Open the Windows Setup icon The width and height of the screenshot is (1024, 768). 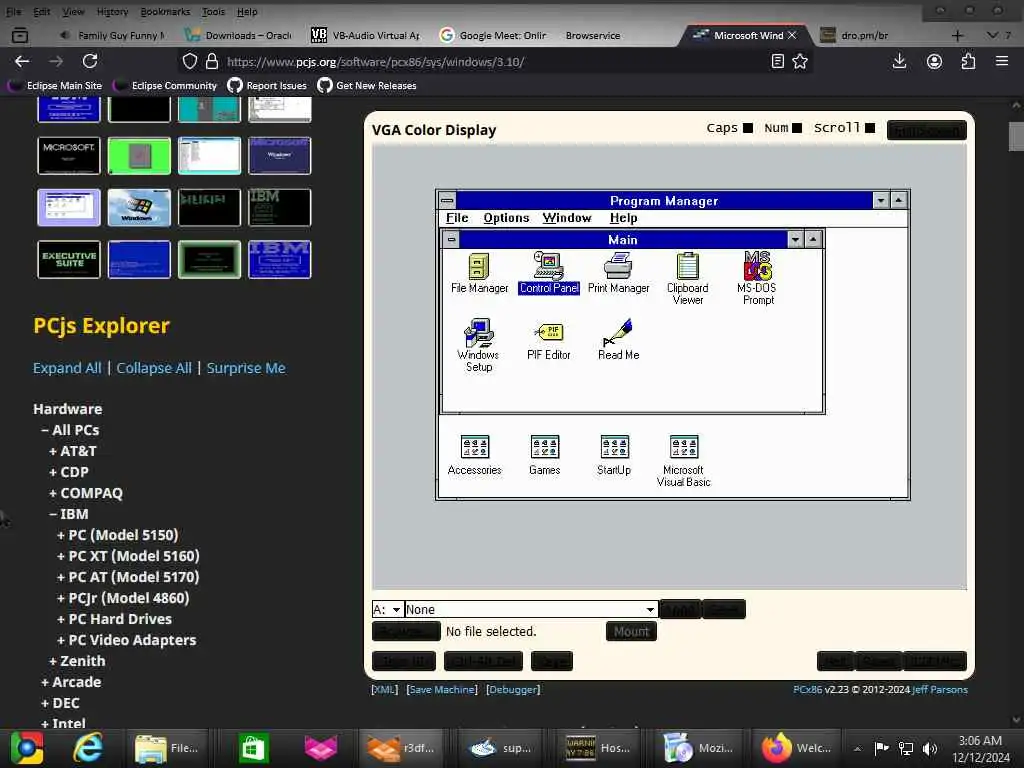[479, 345]
